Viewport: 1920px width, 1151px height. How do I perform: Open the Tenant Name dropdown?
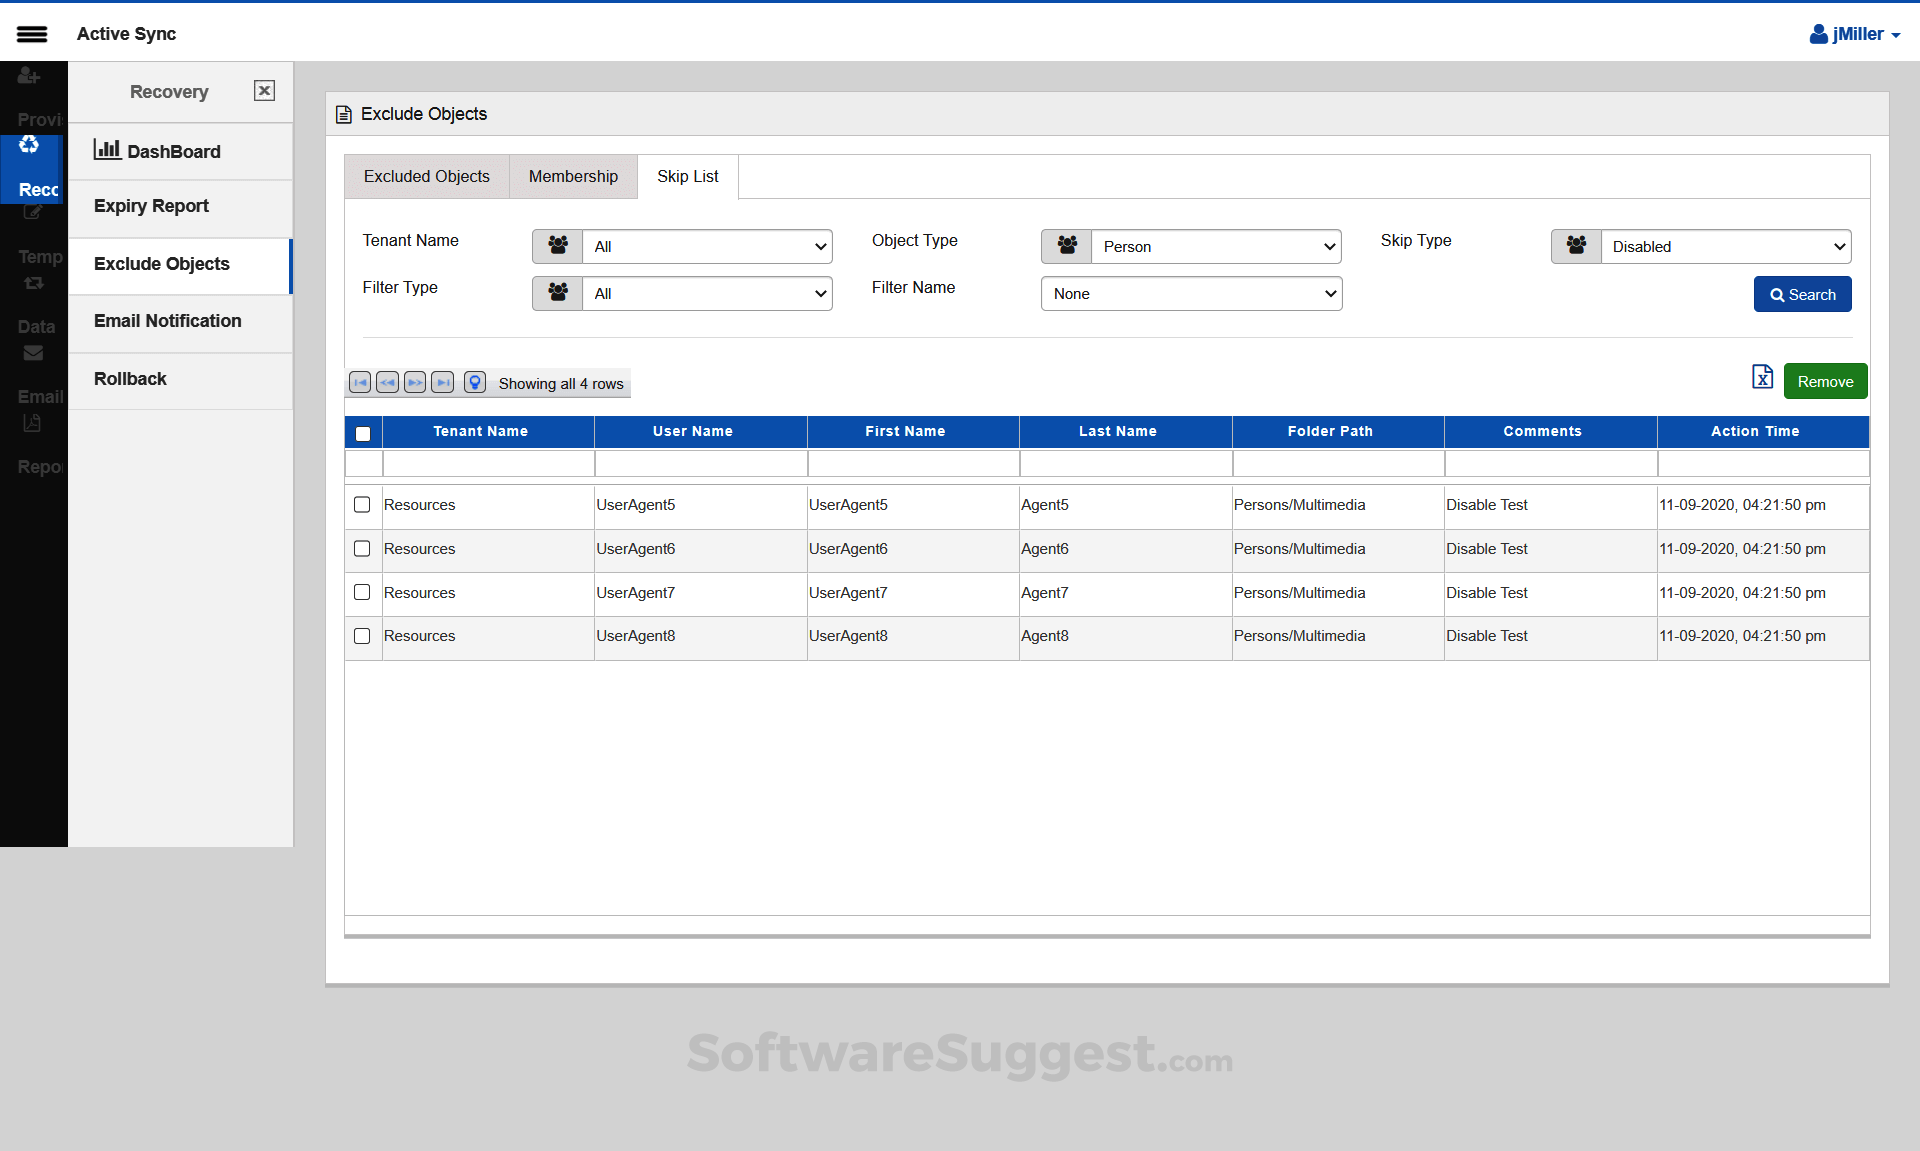click(707, 247)
